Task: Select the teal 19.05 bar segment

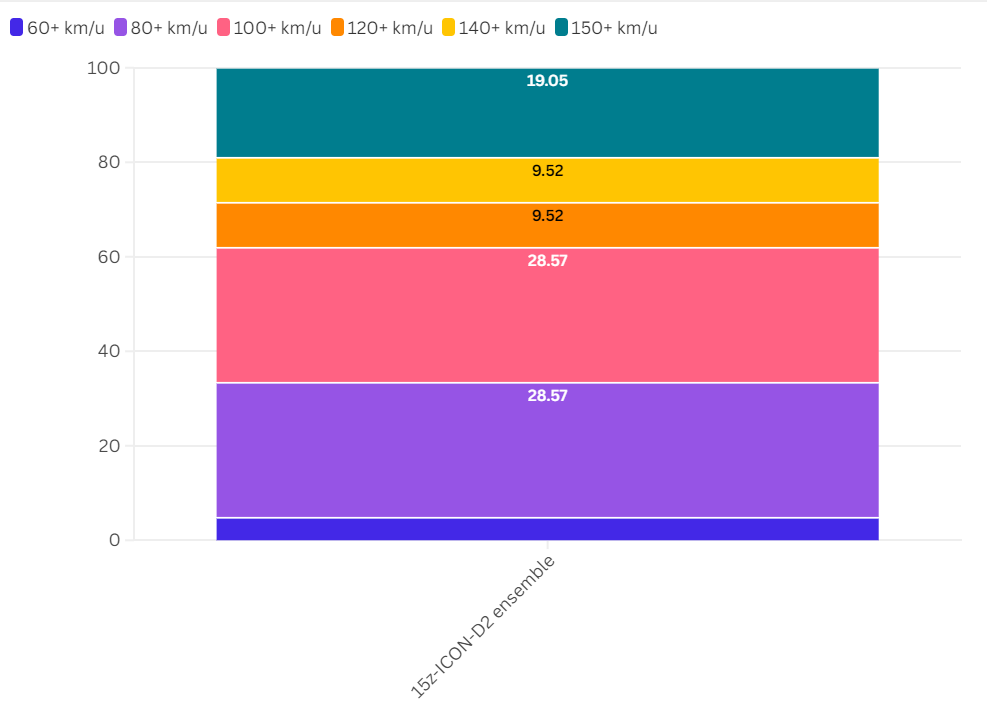Action: (x=548, y=113)
